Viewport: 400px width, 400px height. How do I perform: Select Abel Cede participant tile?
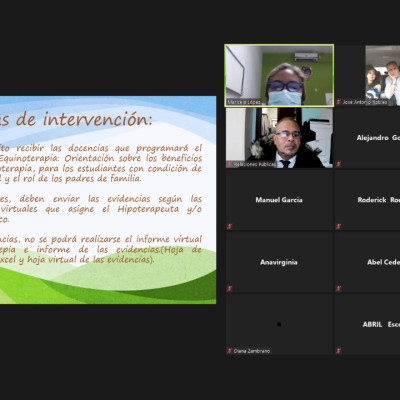click(x=368, y=262)
